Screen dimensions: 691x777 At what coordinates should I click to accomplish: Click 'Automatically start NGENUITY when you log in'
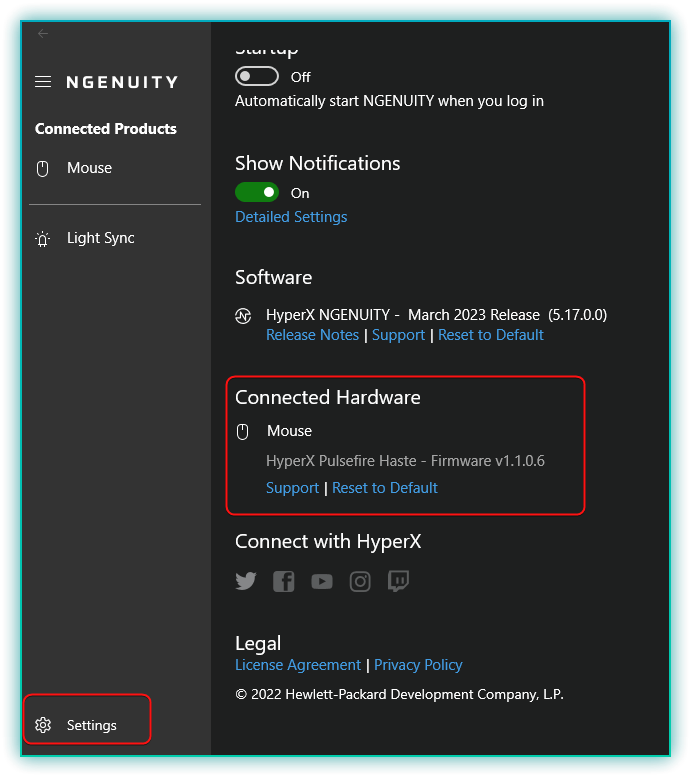coord(389,101)
